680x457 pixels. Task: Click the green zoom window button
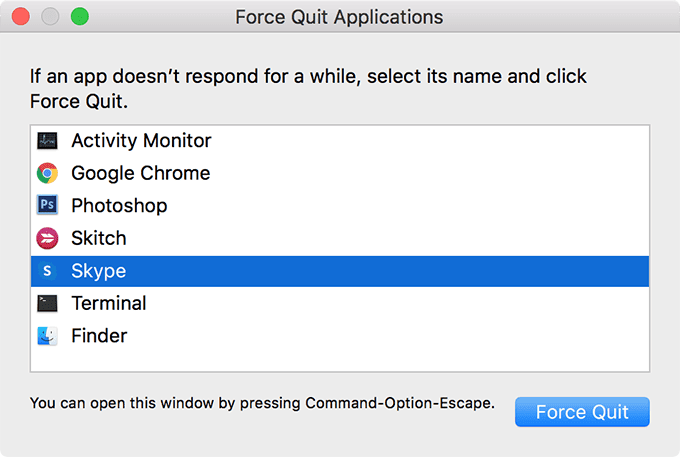tap(80, 16)
